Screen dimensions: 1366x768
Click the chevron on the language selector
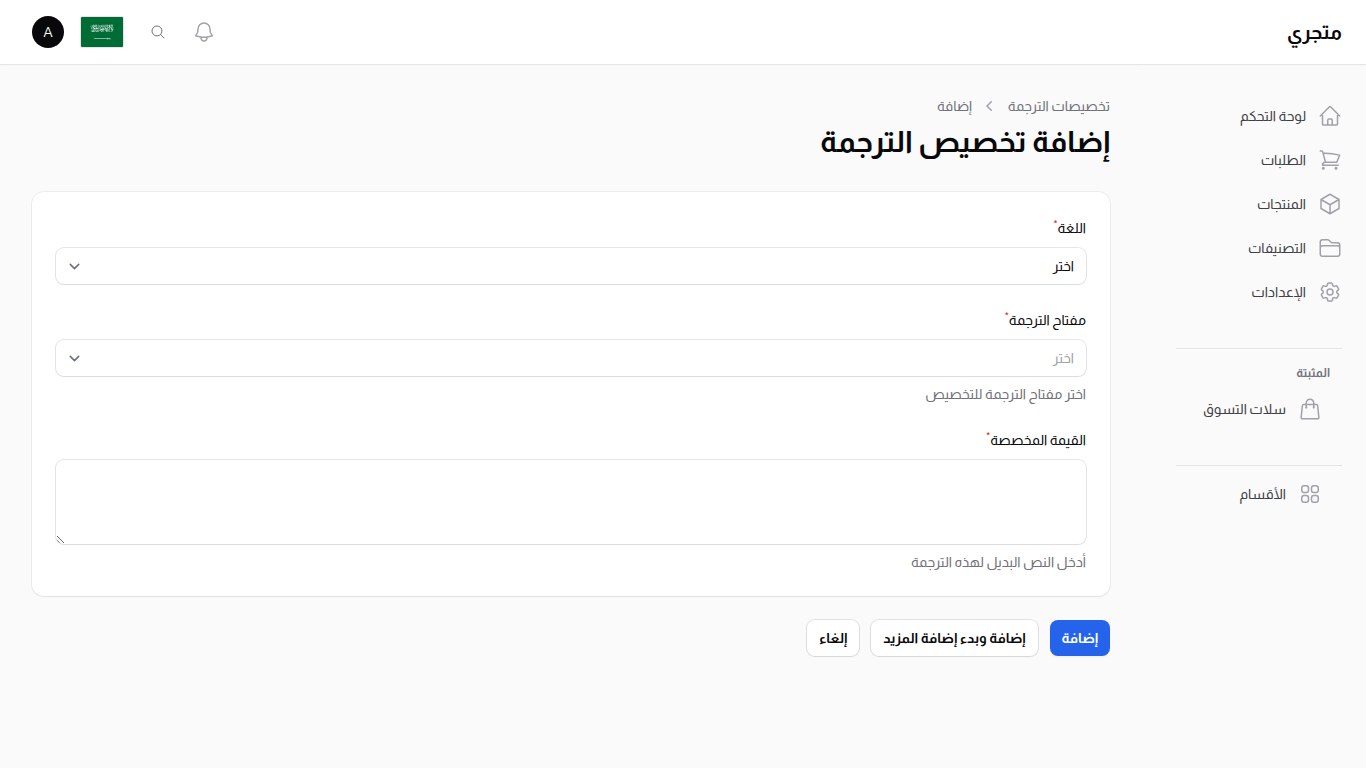coord(73,266)
